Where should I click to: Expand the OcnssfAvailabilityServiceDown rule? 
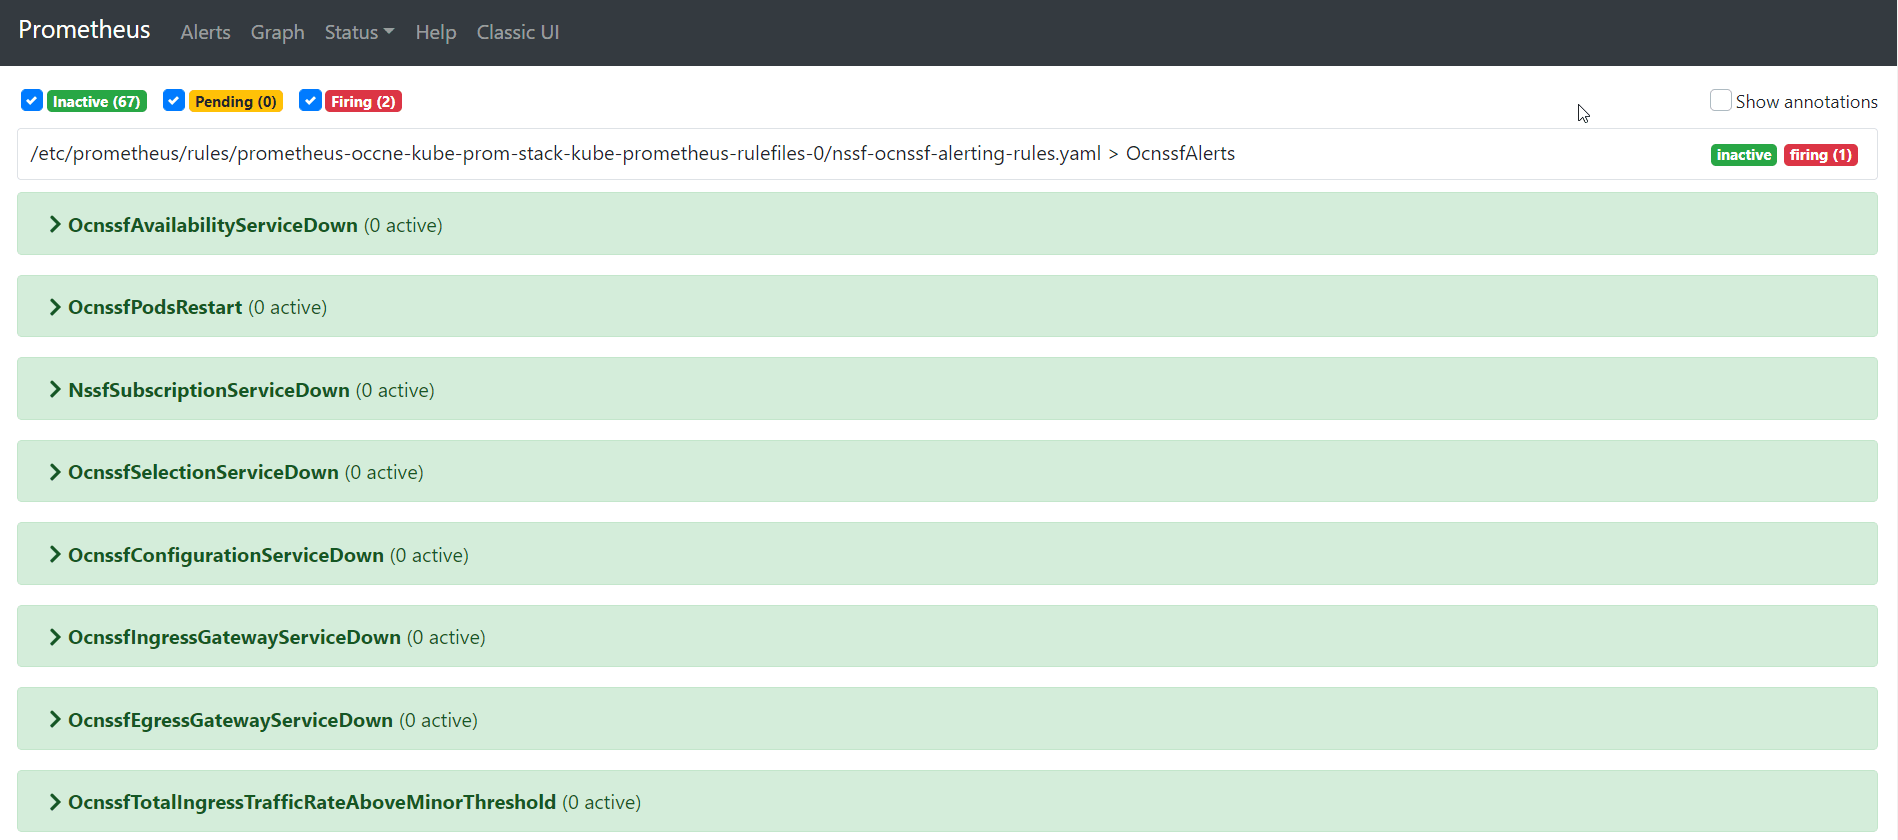point(212,225)
